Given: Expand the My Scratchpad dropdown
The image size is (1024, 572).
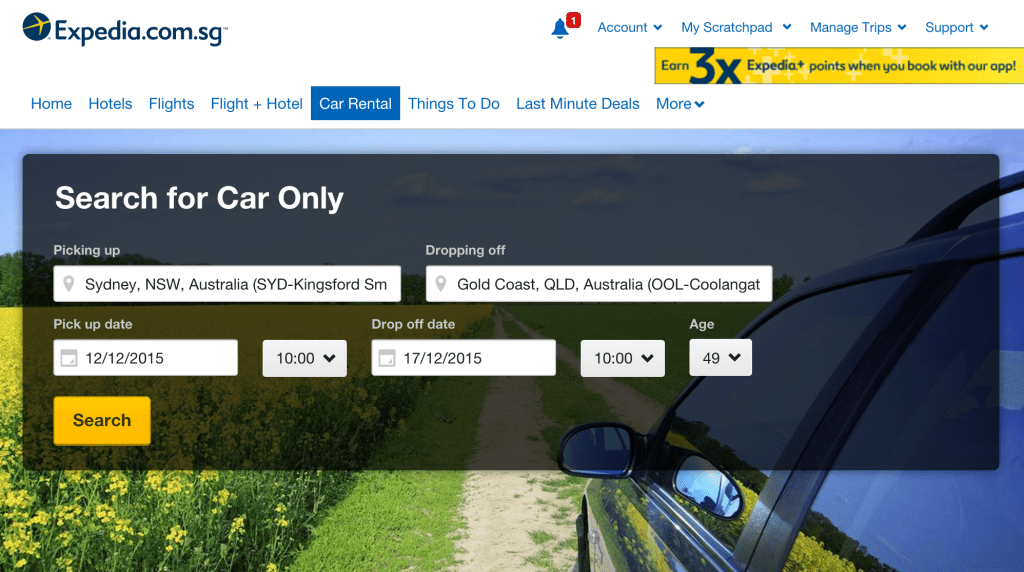Looking at the screenshot, I should [736, 27].
